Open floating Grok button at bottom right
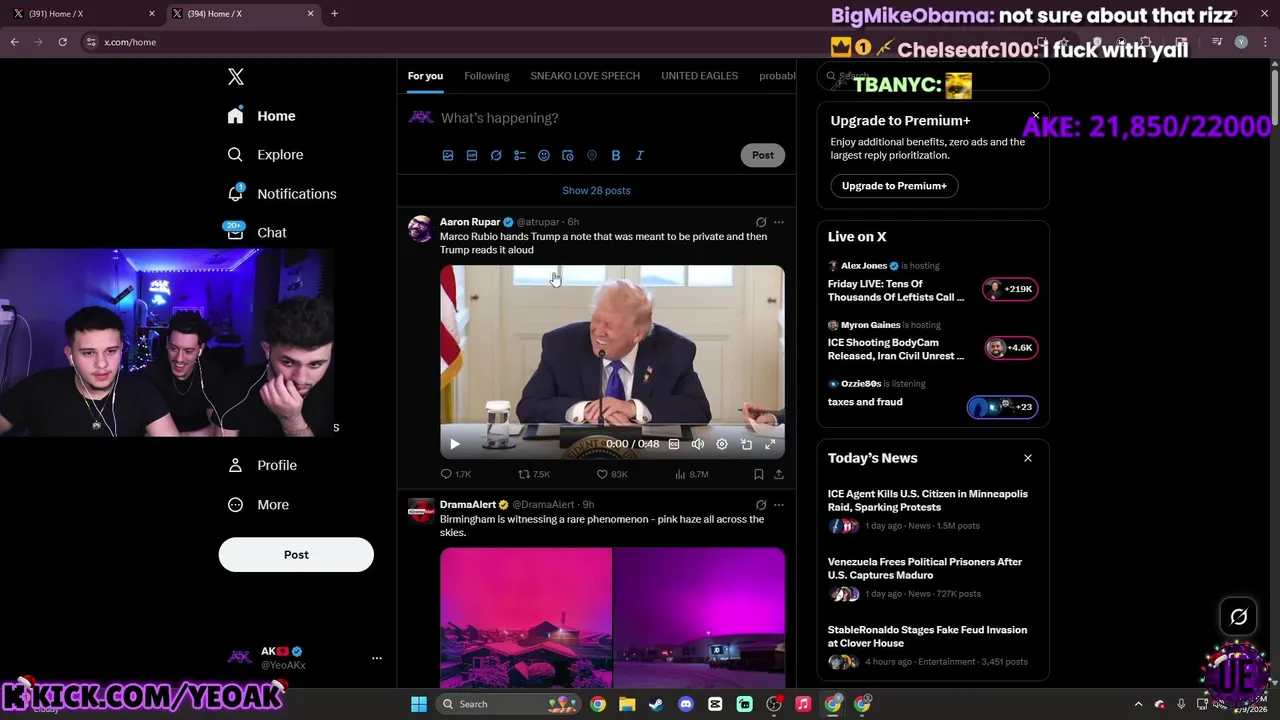The height and width of the screenshot is (720, 1280). coord(1238,617)
